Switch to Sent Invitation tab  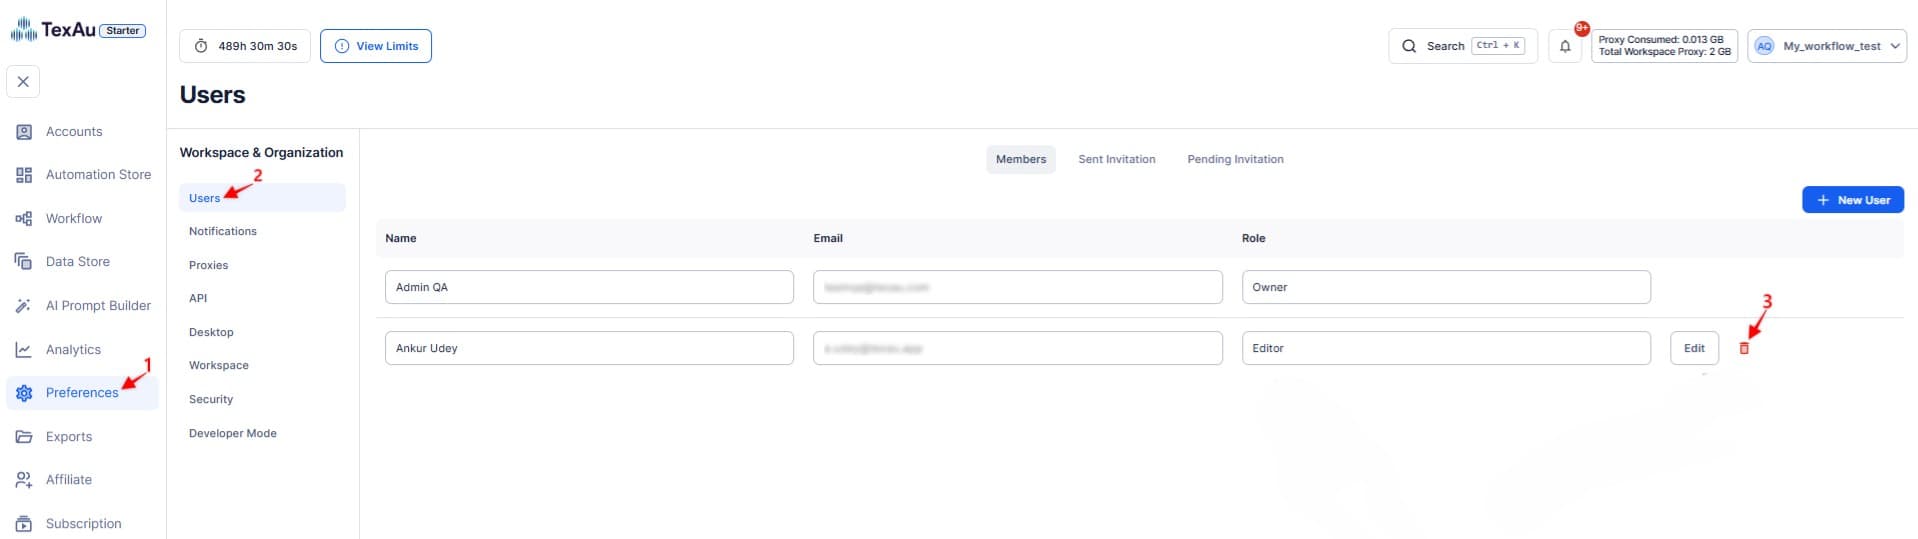tap(1116, 160)
